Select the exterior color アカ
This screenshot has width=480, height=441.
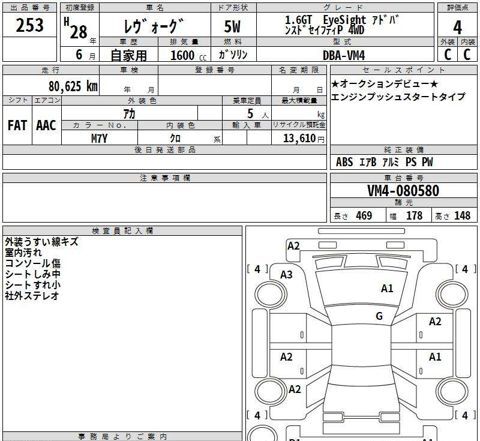pyautogui.click(x=129, y=114)
